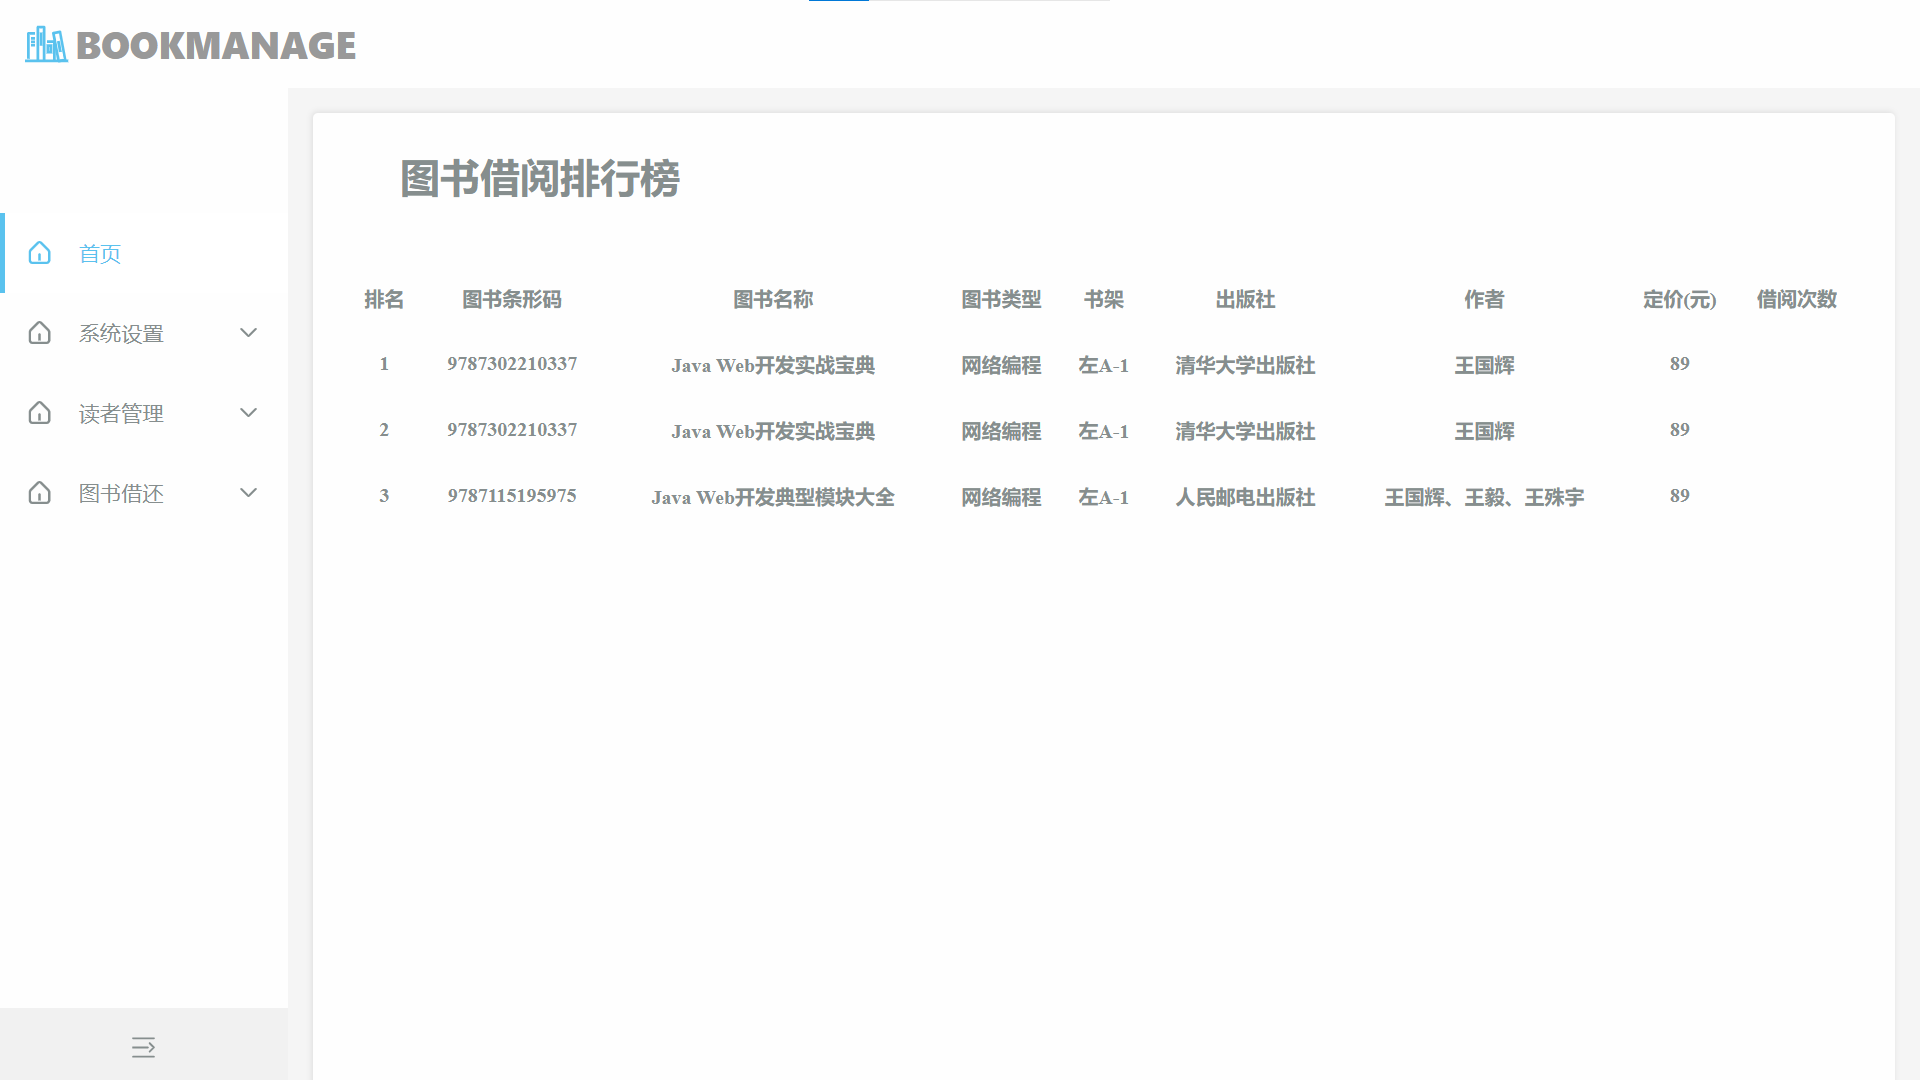Select the home icon beside 首页
Screen dimensions: 1920x1080
pos(40,253)
